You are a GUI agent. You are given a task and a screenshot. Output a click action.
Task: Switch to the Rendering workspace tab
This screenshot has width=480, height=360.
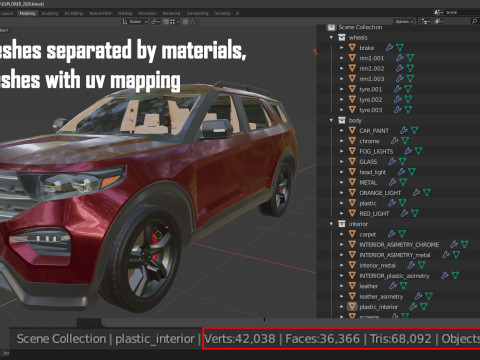point(171,13)
